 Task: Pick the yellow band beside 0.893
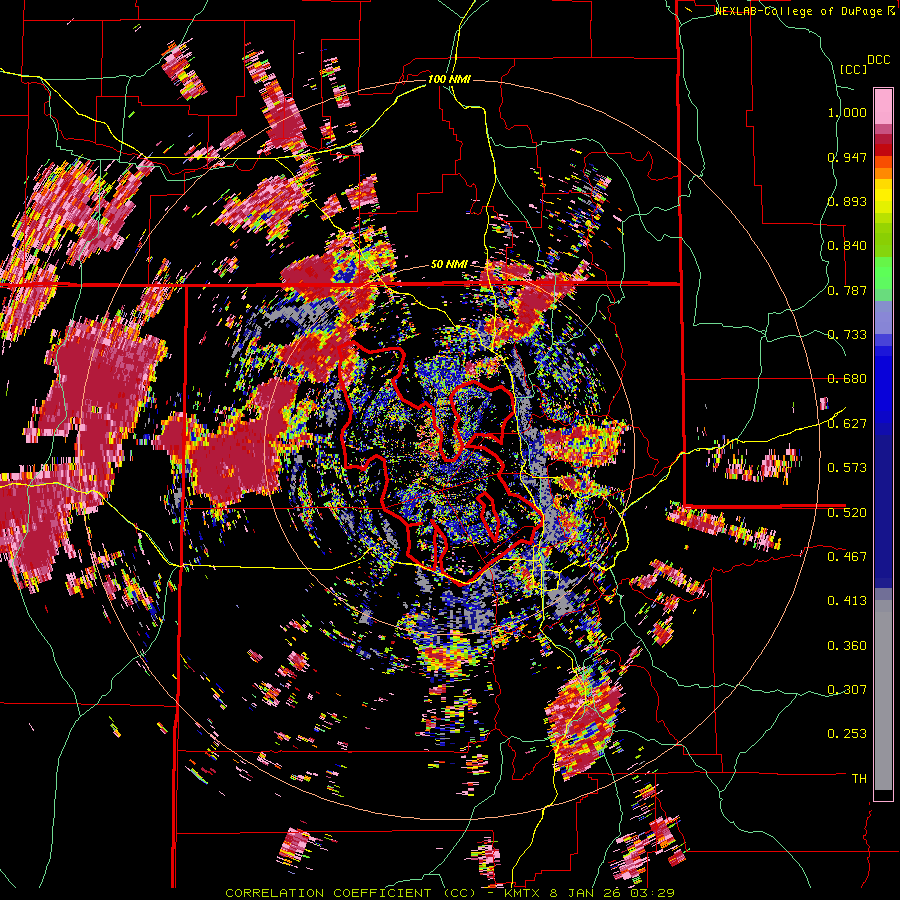pyautogui.click(x=883, y=197)
